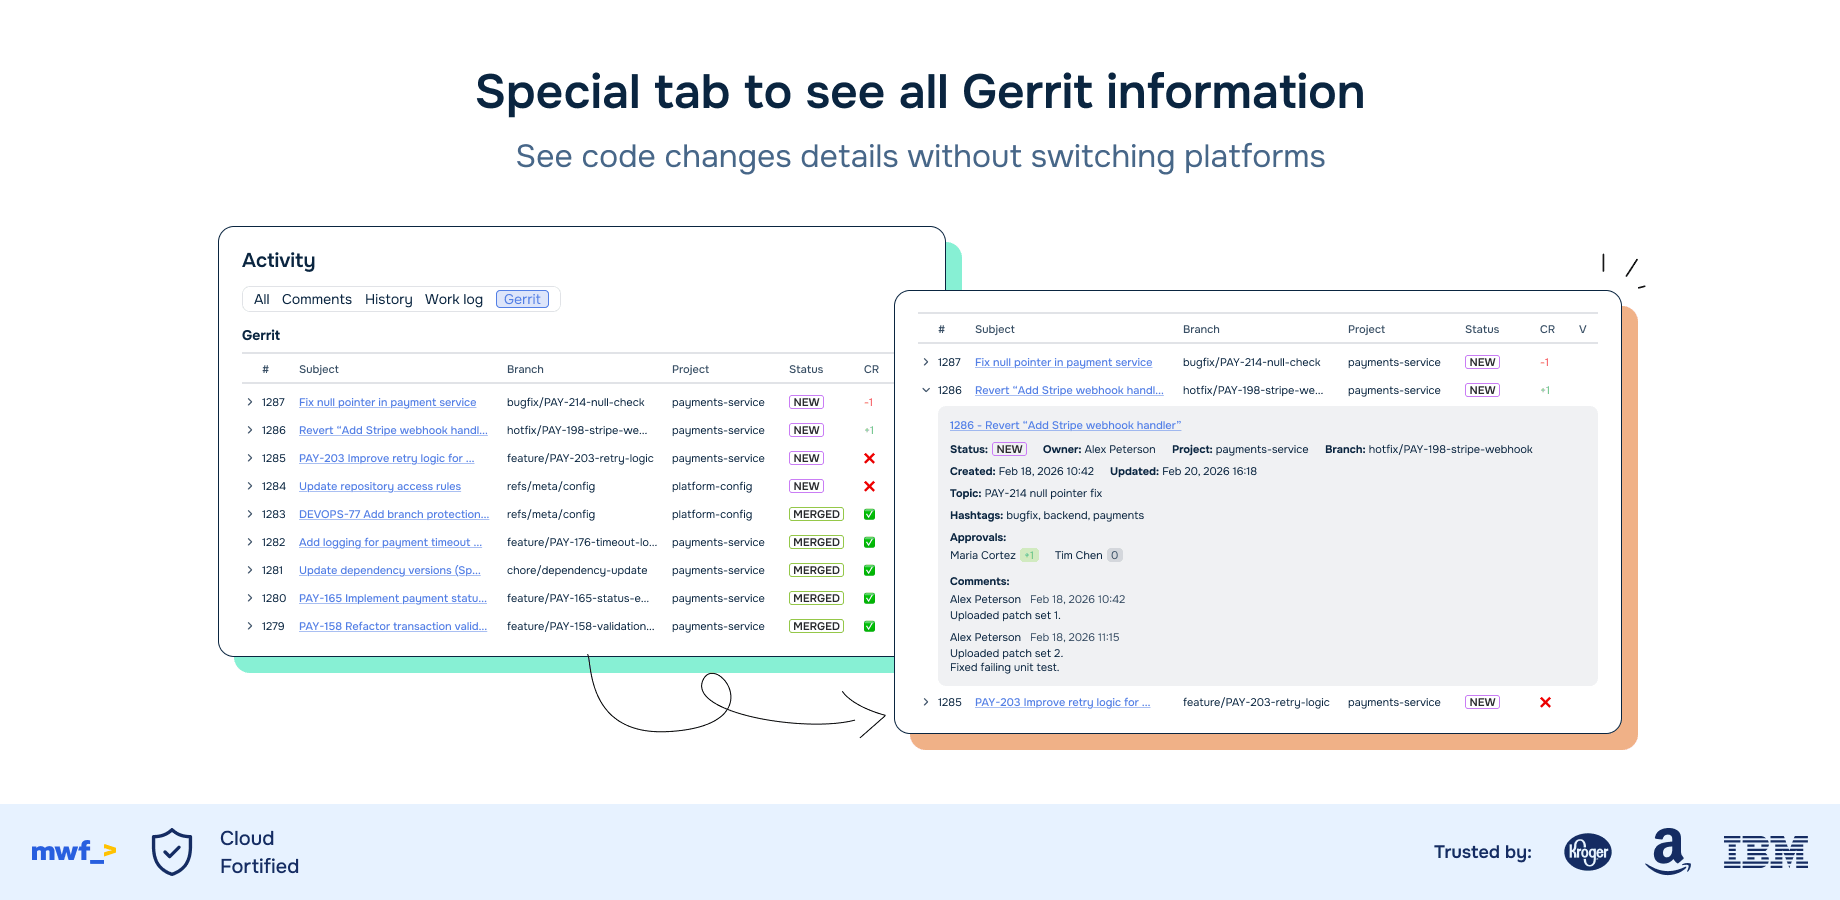The height and width of the screenshot is (900, 1840).
Task: Click NEW status badge on row 1287 in Activity panel
Action: click(x=806, y=402)
